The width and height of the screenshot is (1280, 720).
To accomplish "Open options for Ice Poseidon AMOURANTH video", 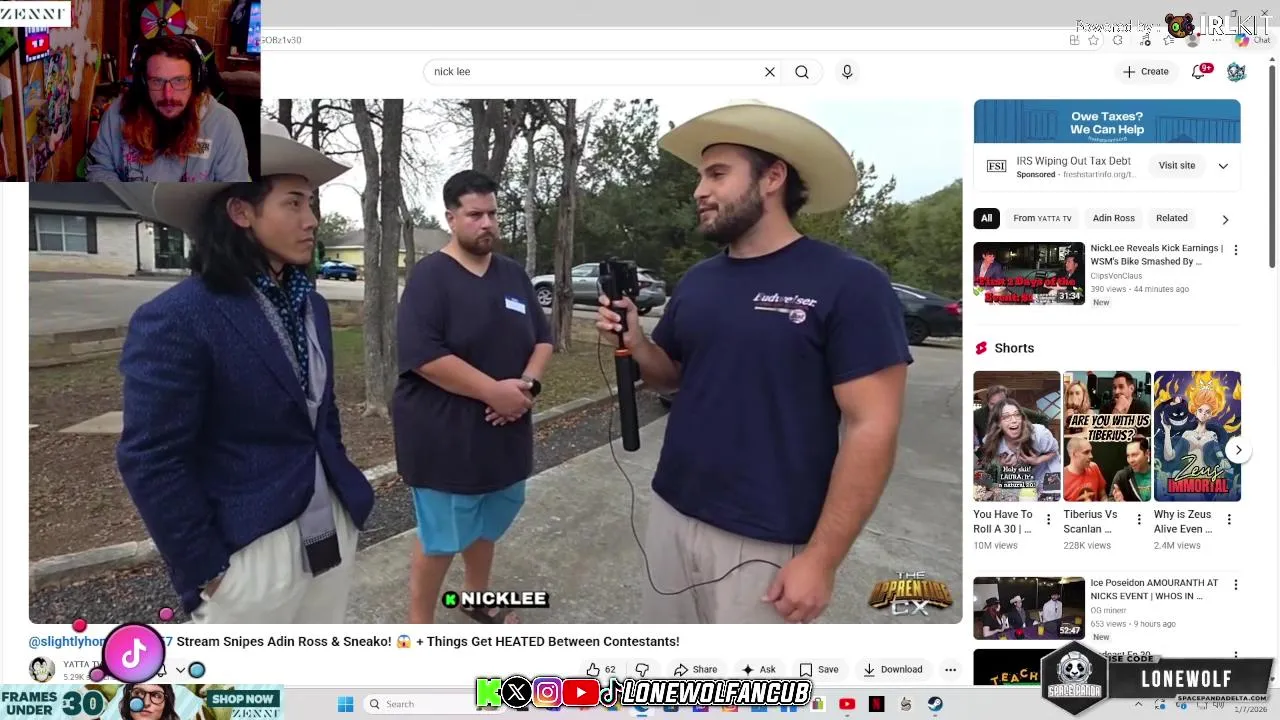I will (x=1235, y=585).
